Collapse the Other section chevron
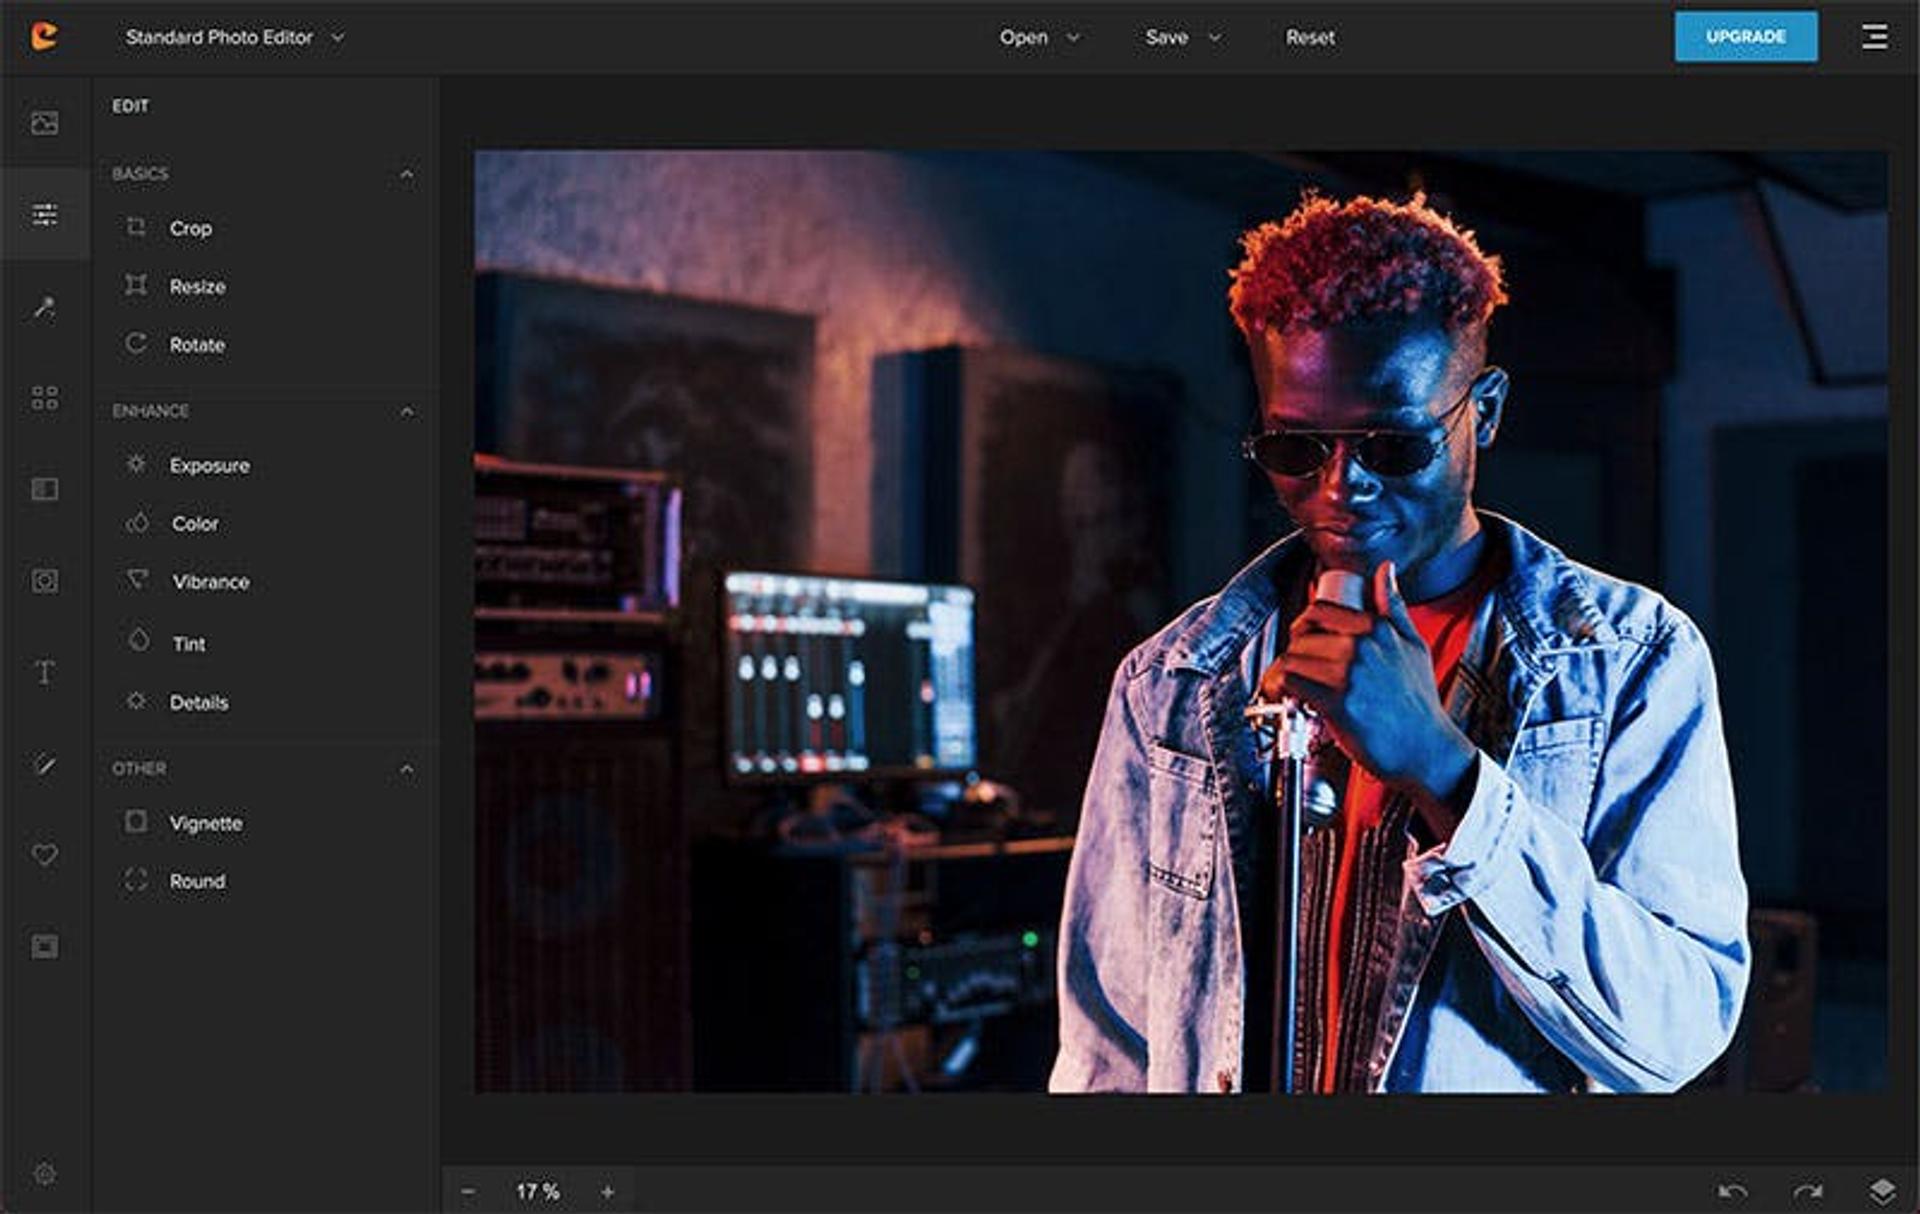Screen dimensions: 1920x1214 (x=406, y=769)
